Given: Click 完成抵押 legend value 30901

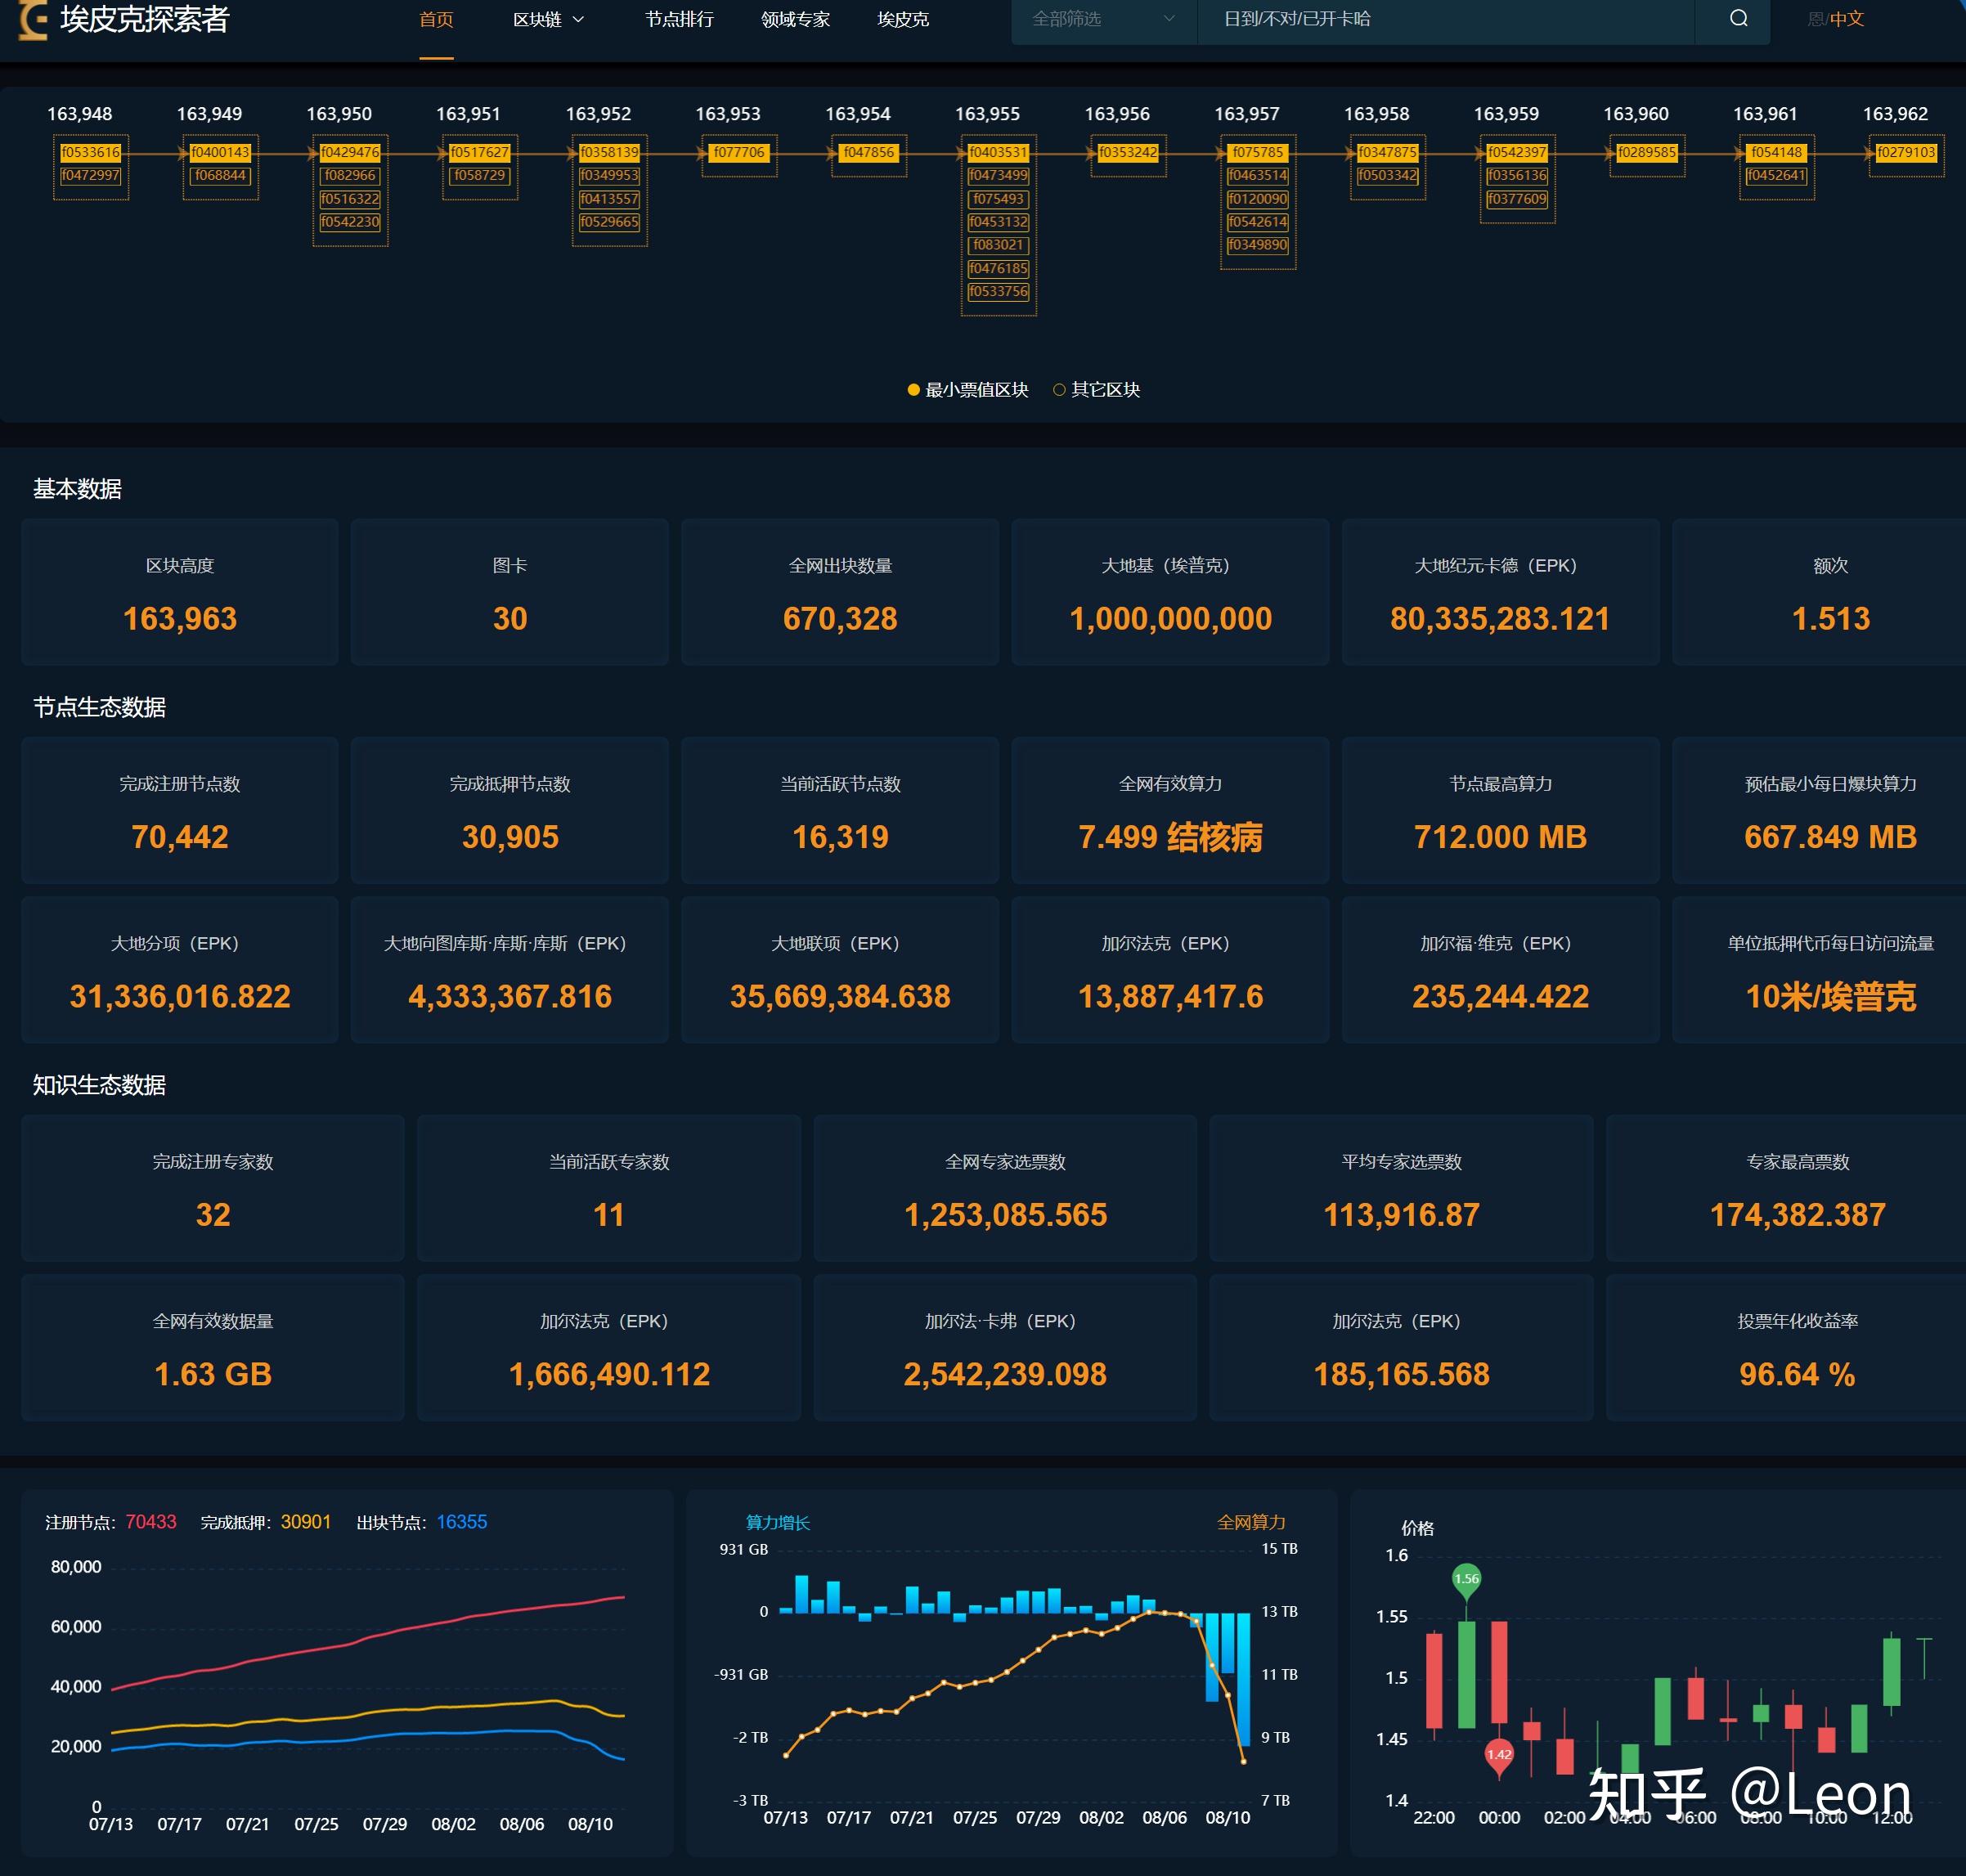Looking at the screenshot, I should [306, 1522].
